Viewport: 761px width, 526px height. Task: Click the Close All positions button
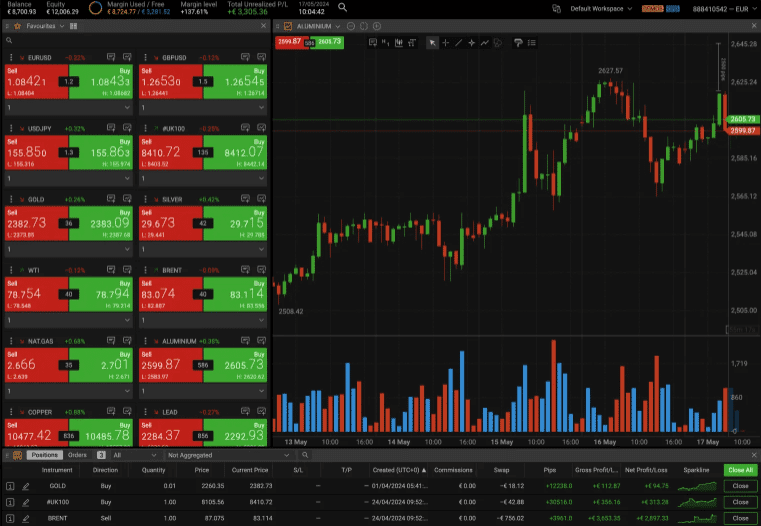pyautogui.click(x=740, y=469)
